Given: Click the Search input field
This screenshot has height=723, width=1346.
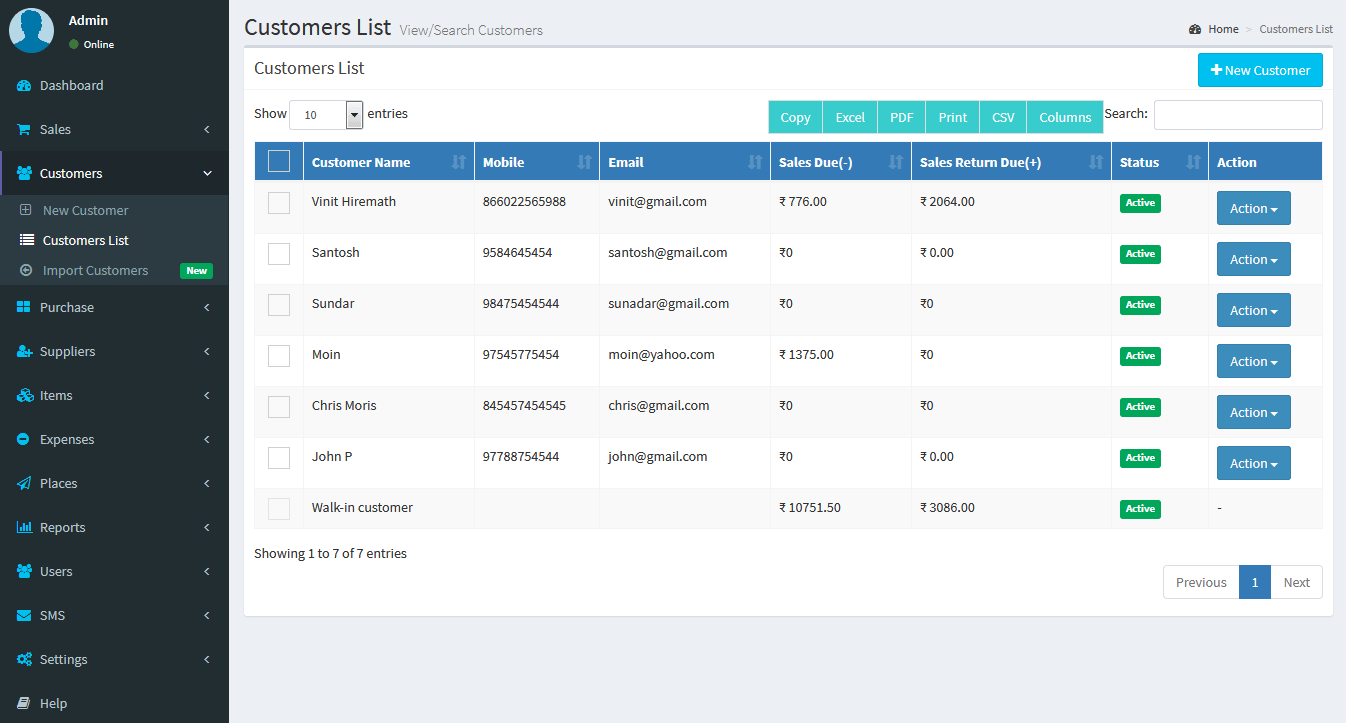Looking at the screenshot, I should (1238, 115).
